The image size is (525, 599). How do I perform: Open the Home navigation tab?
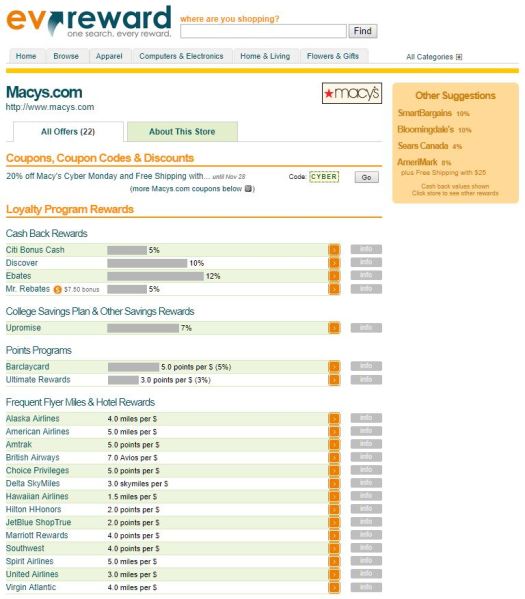click(26, 56)
